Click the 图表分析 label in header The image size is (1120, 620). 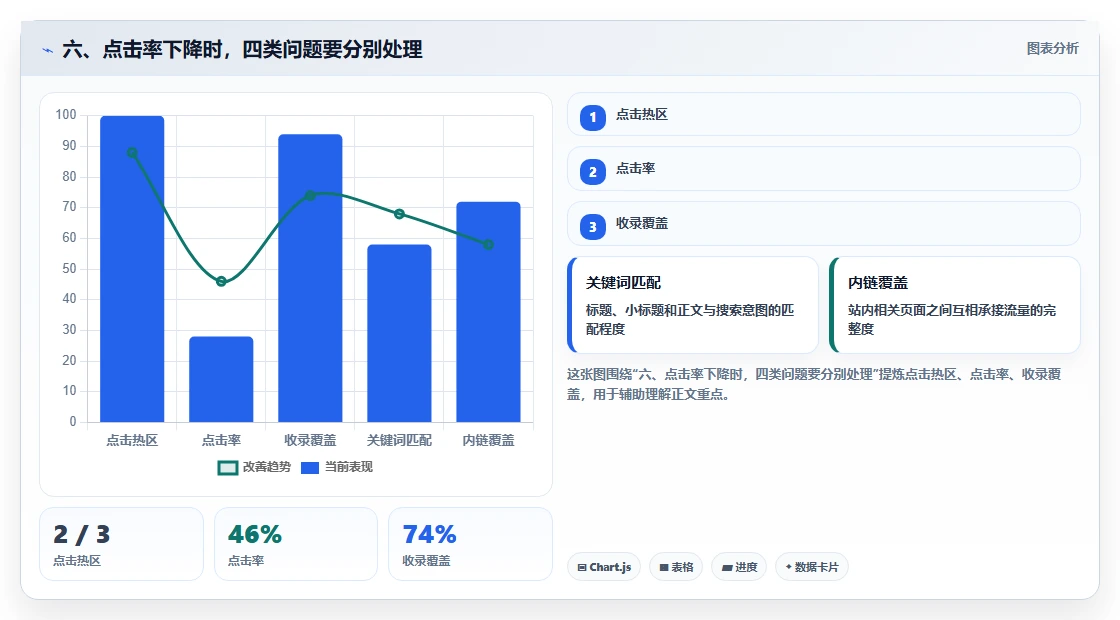click(x=1052, y=49)
